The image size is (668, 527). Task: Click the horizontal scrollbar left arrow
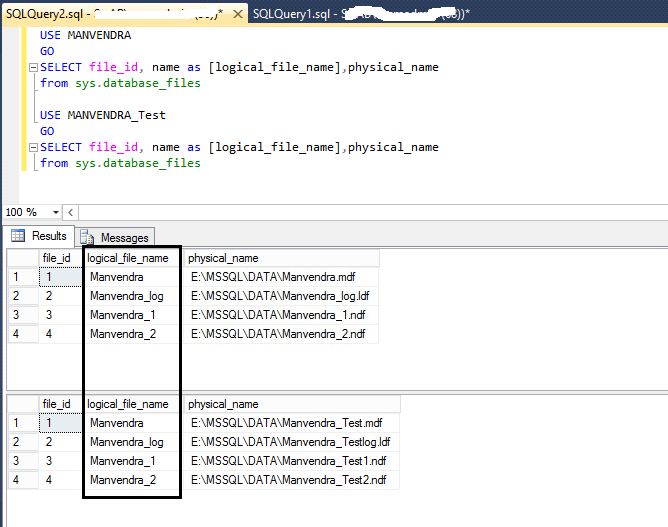coord(70,212)
